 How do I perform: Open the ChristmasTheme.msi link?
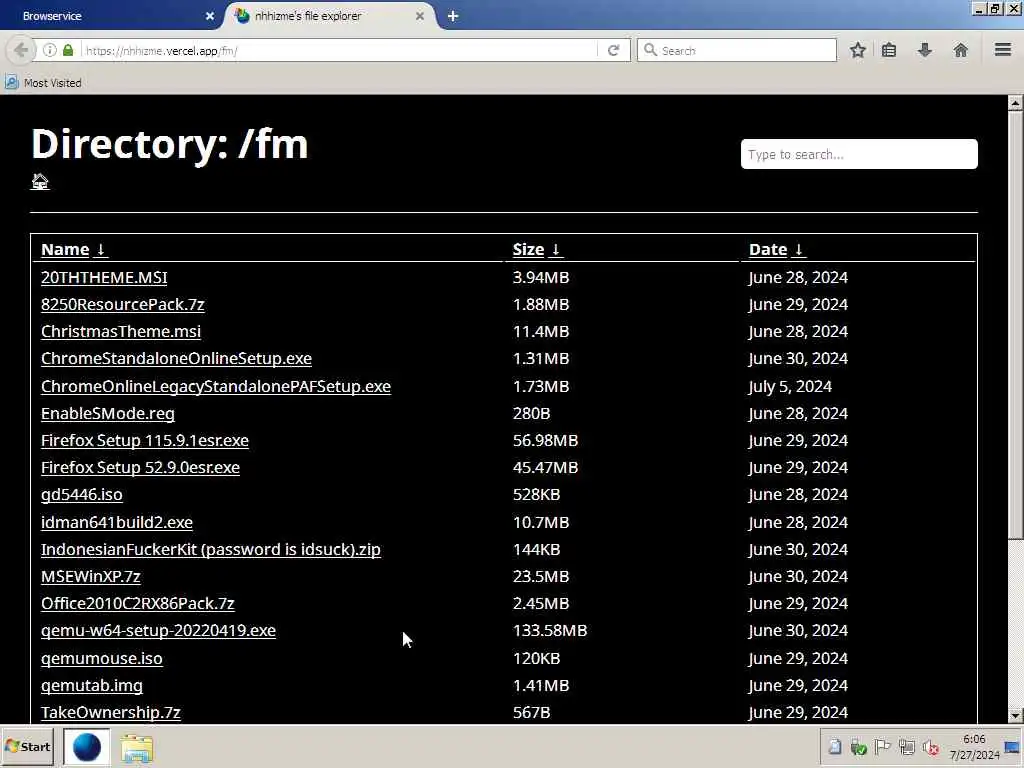121,332
